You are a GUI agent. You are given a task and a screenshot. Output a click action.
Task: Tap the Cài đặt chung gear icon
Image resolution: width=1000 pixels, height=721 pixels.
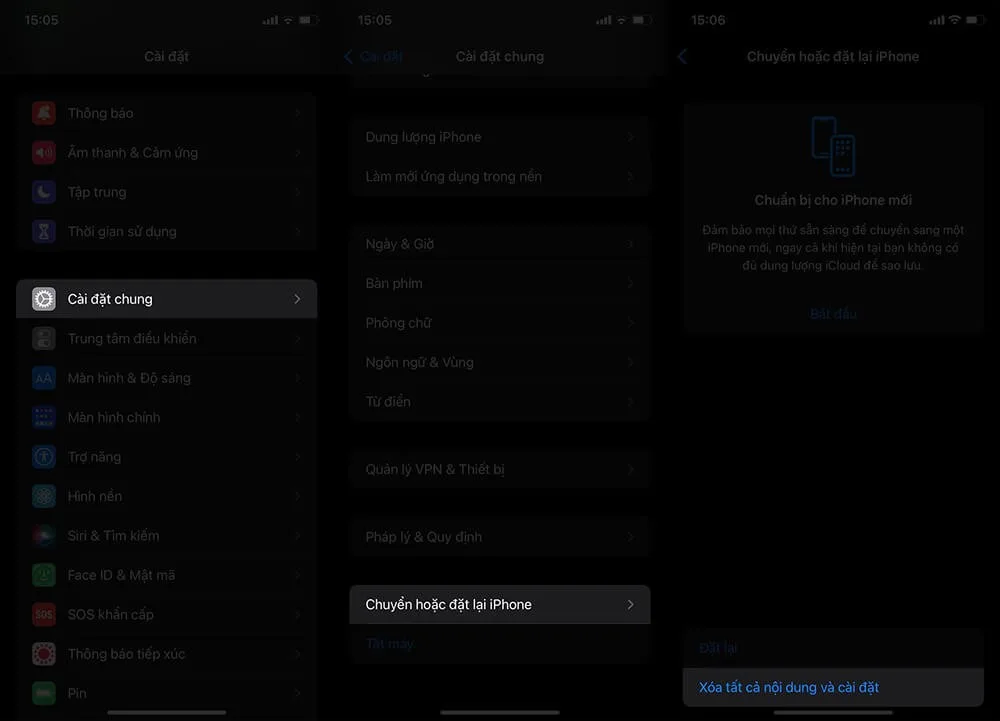(x=44, y=299)
